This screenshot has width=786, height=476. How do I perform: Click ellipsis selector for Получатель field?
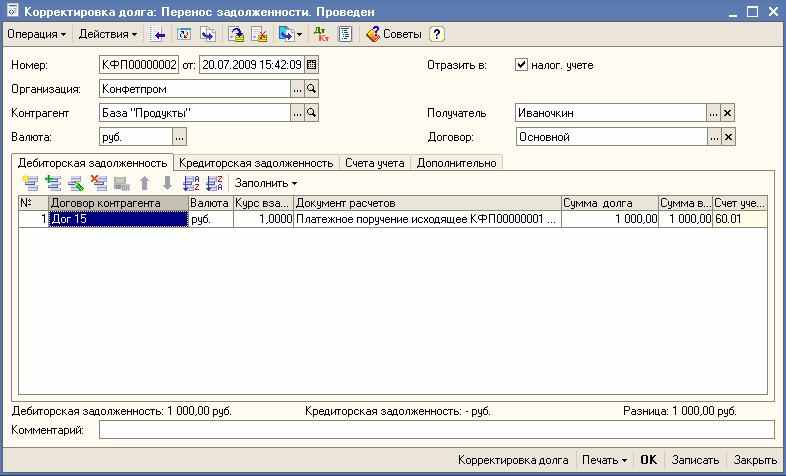click(x=713, y=113)
